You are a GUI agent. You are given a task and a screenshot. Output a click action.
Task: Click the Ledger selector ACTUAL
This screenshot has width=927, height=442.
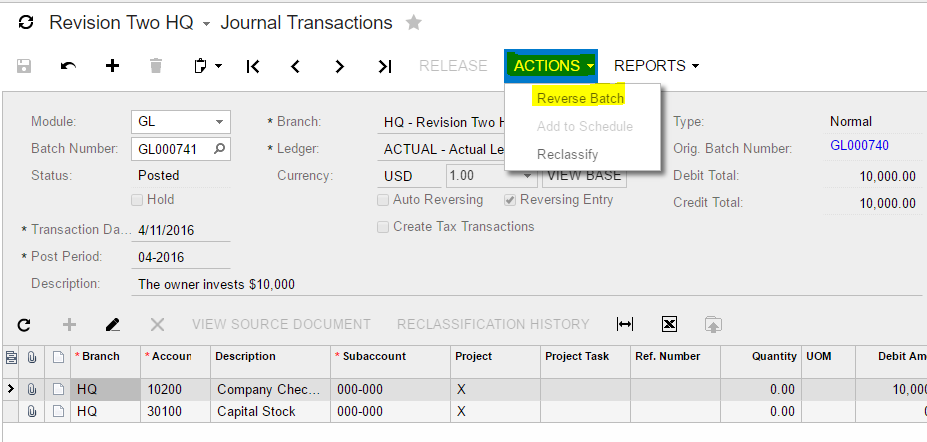click(x=440, y=150)
